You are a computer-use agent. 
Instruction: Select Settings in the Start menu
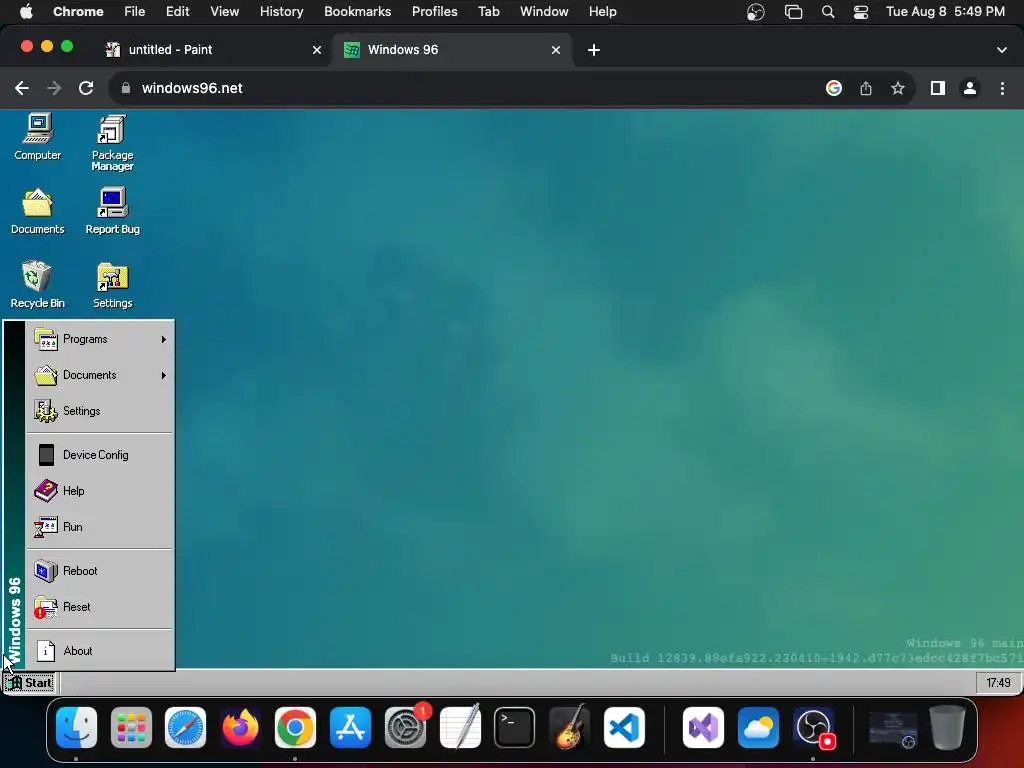point(100,411)
